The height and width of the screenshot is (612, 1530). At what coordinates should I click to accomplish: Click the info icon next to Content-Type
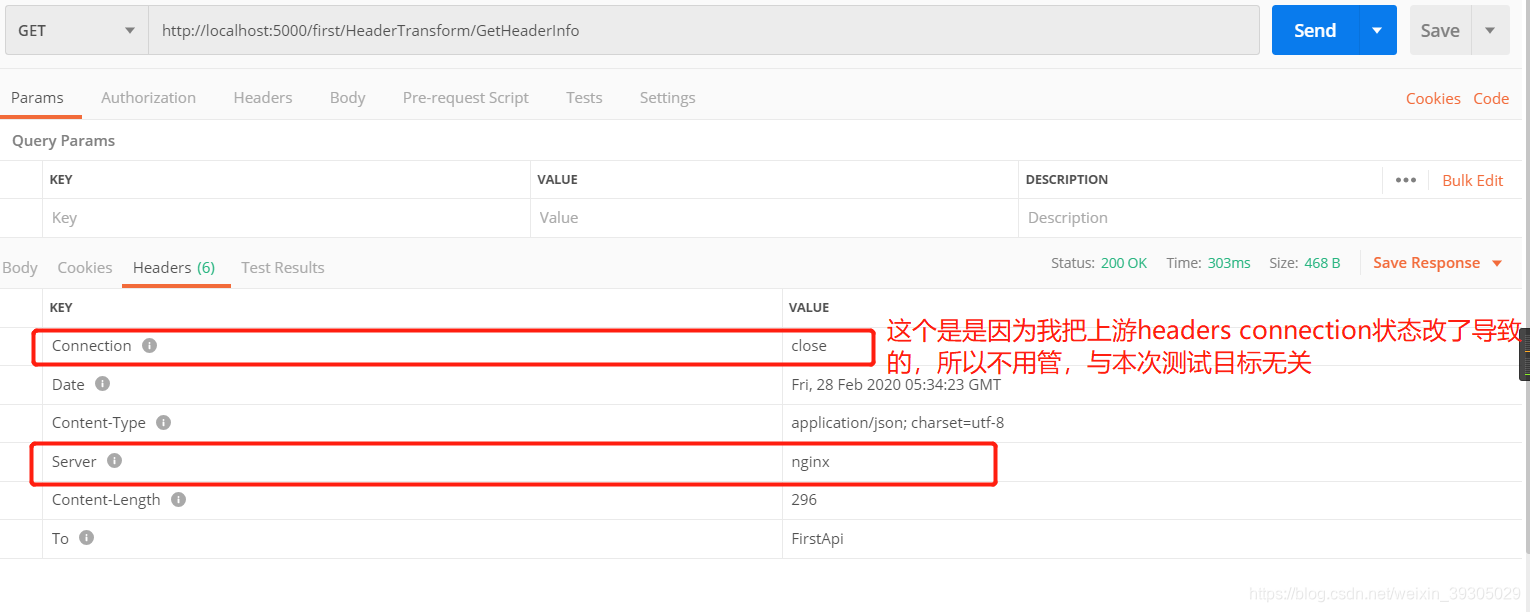(x=163, y=423)
